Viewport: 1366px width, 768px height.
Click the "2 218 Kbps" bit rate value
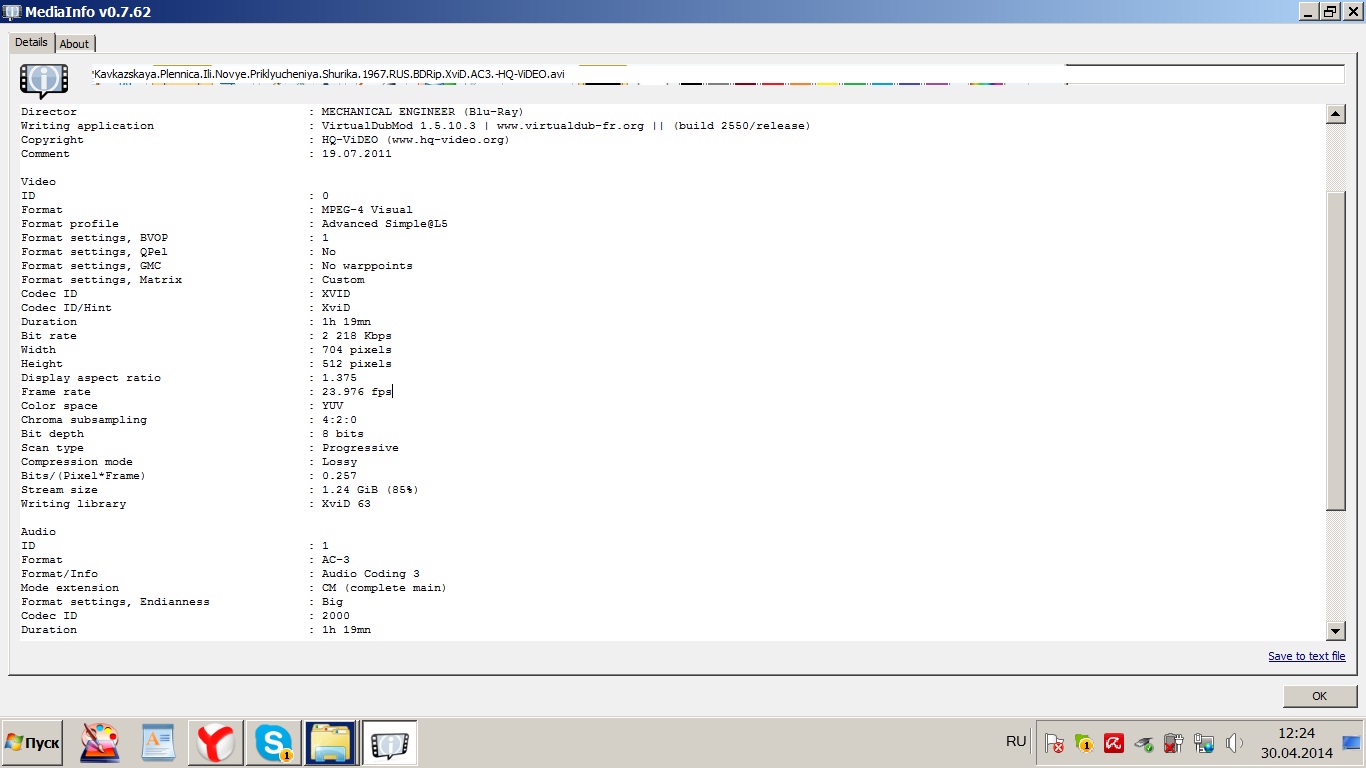coord(356,336)
